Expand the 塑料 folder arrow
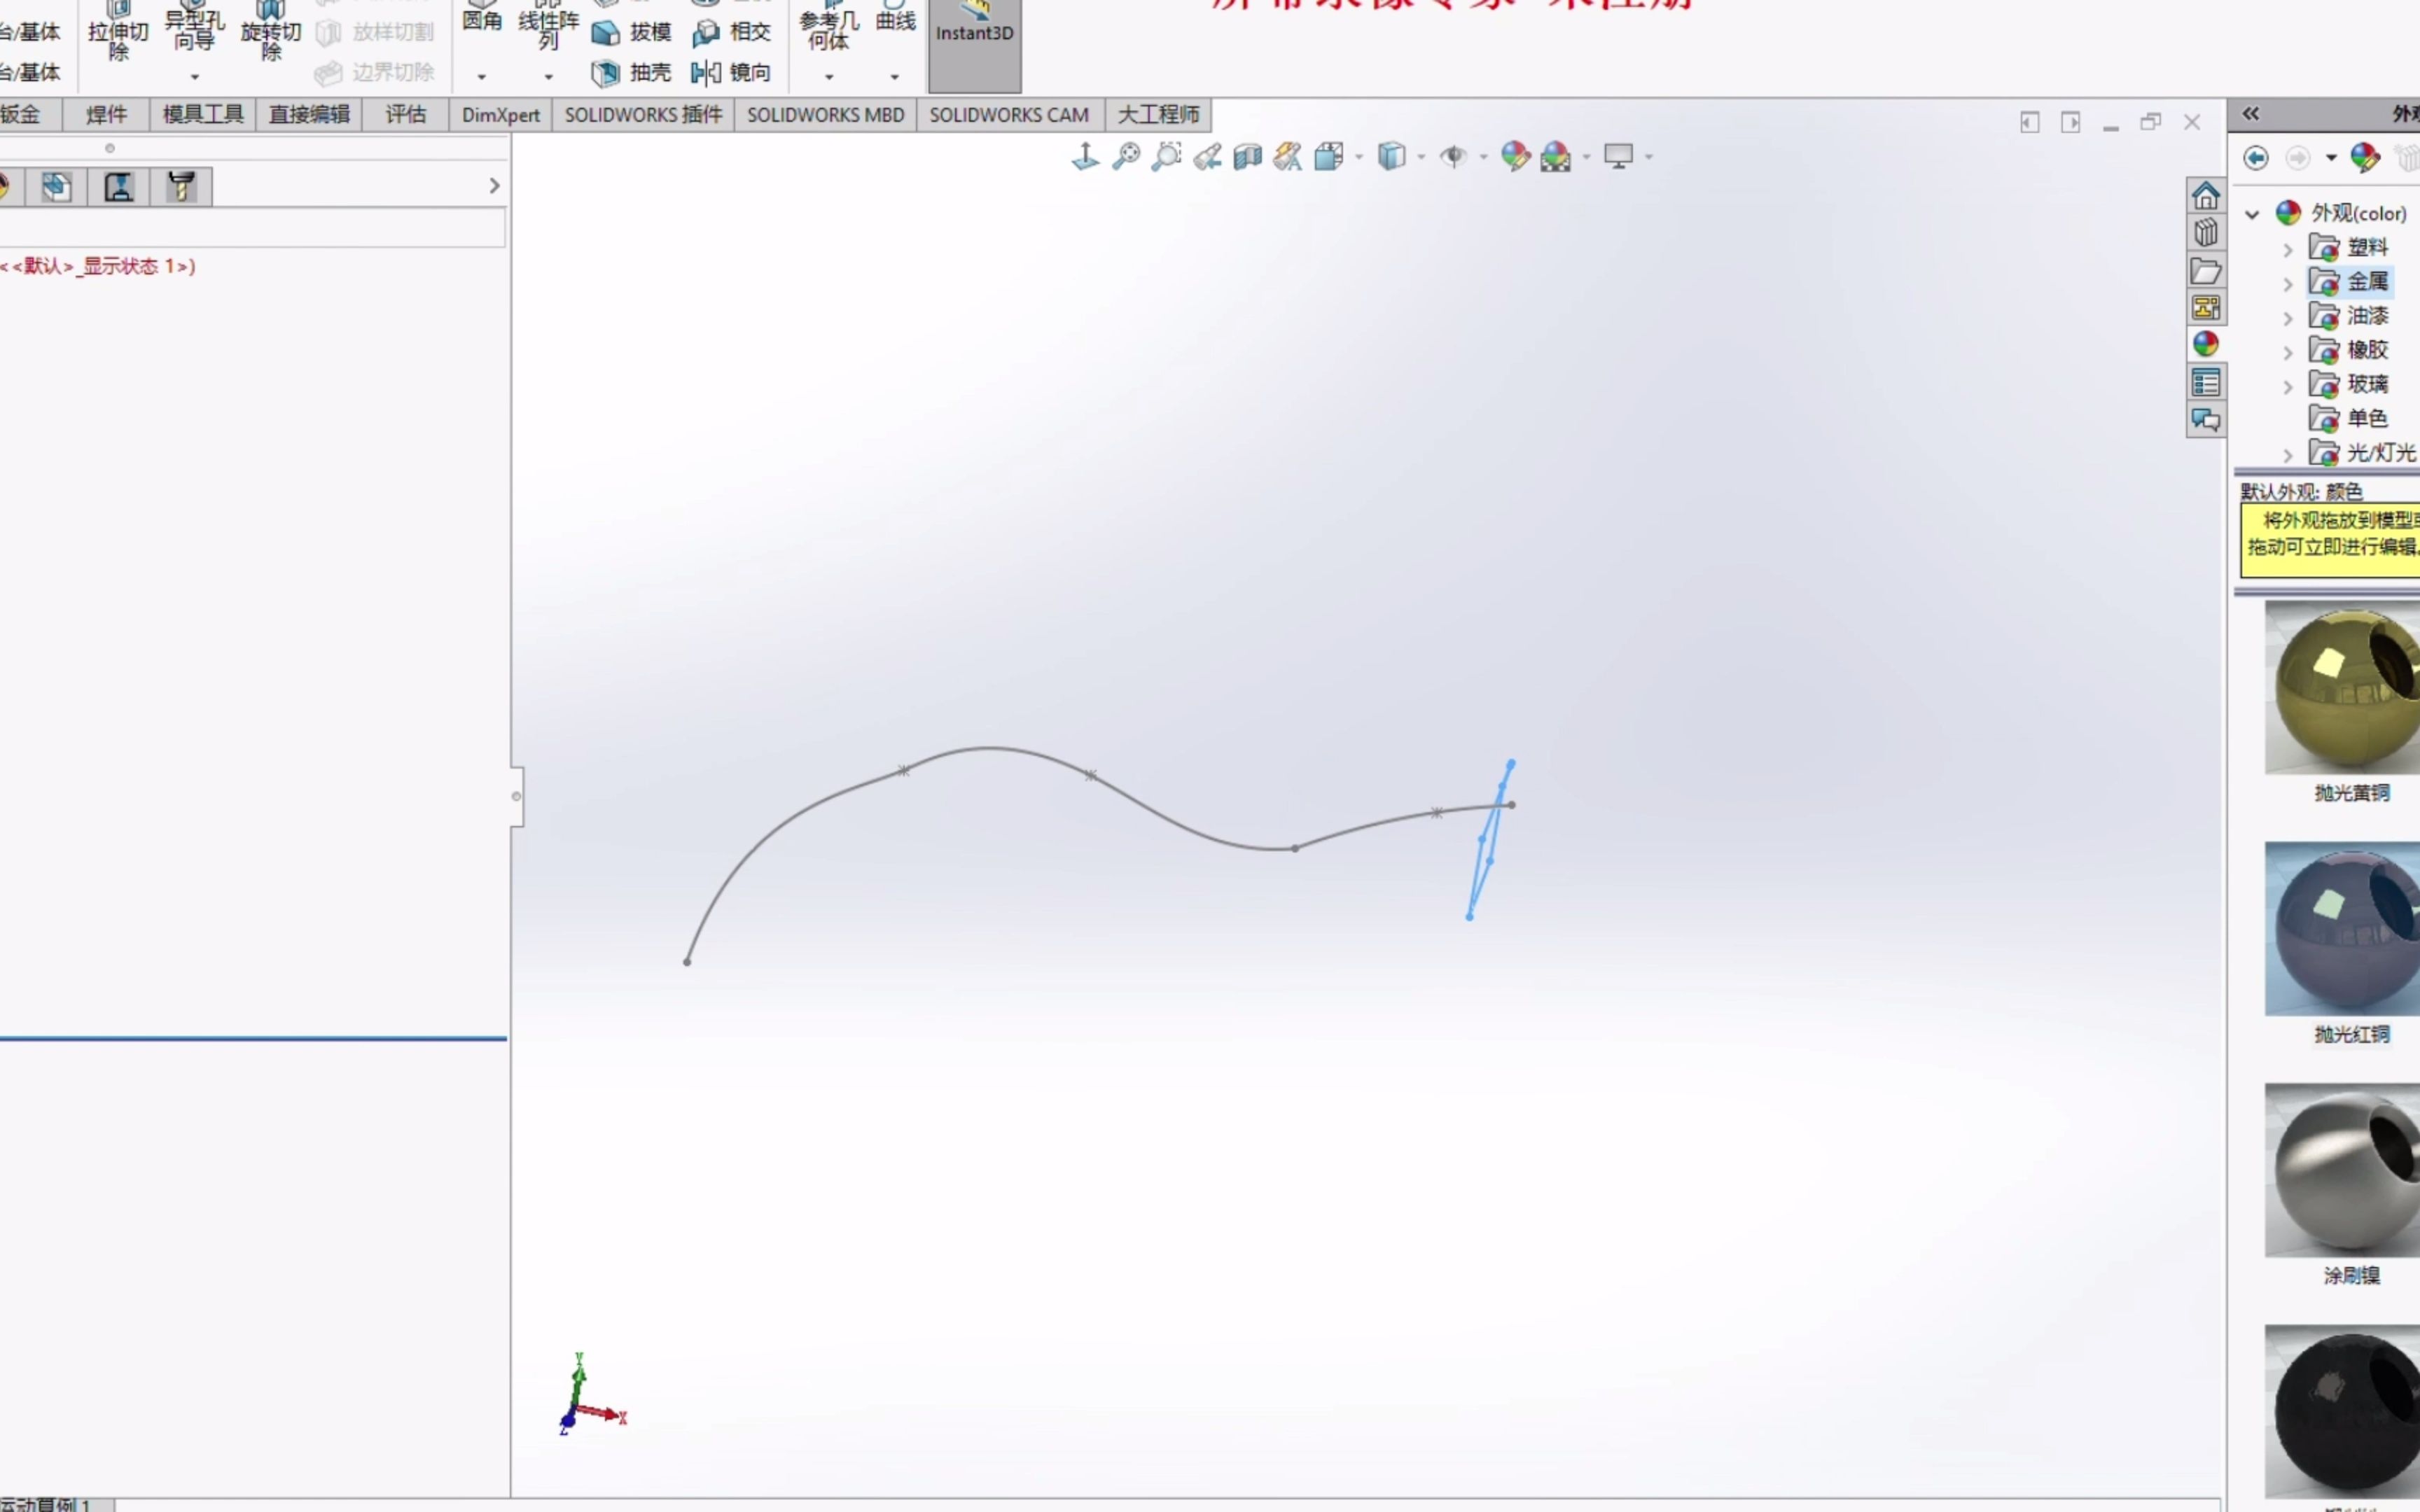The image size is (2420, 1512). tap(2287, 250)
